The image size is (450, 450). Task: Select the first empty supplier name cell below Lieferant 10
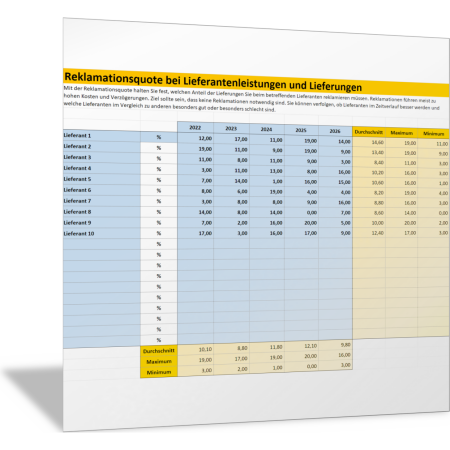102,244
